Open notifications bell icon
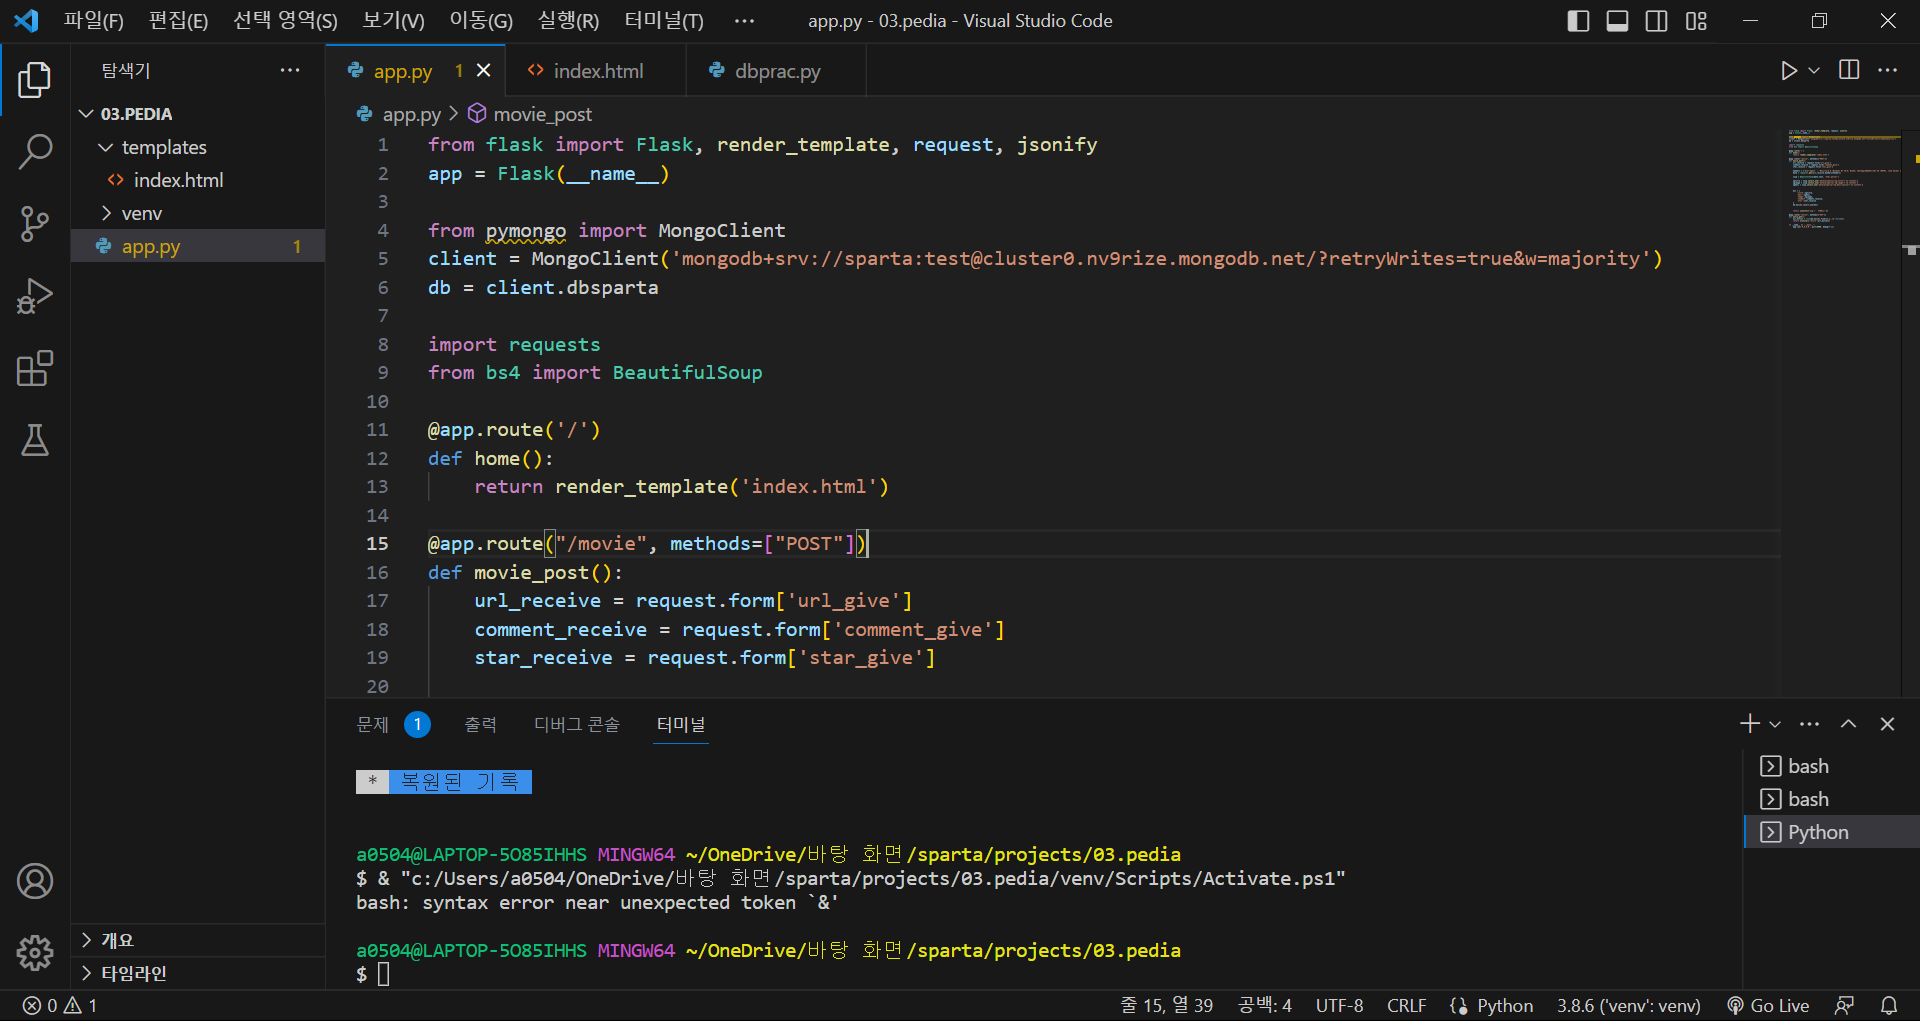 click(x=1889, y=1006)
